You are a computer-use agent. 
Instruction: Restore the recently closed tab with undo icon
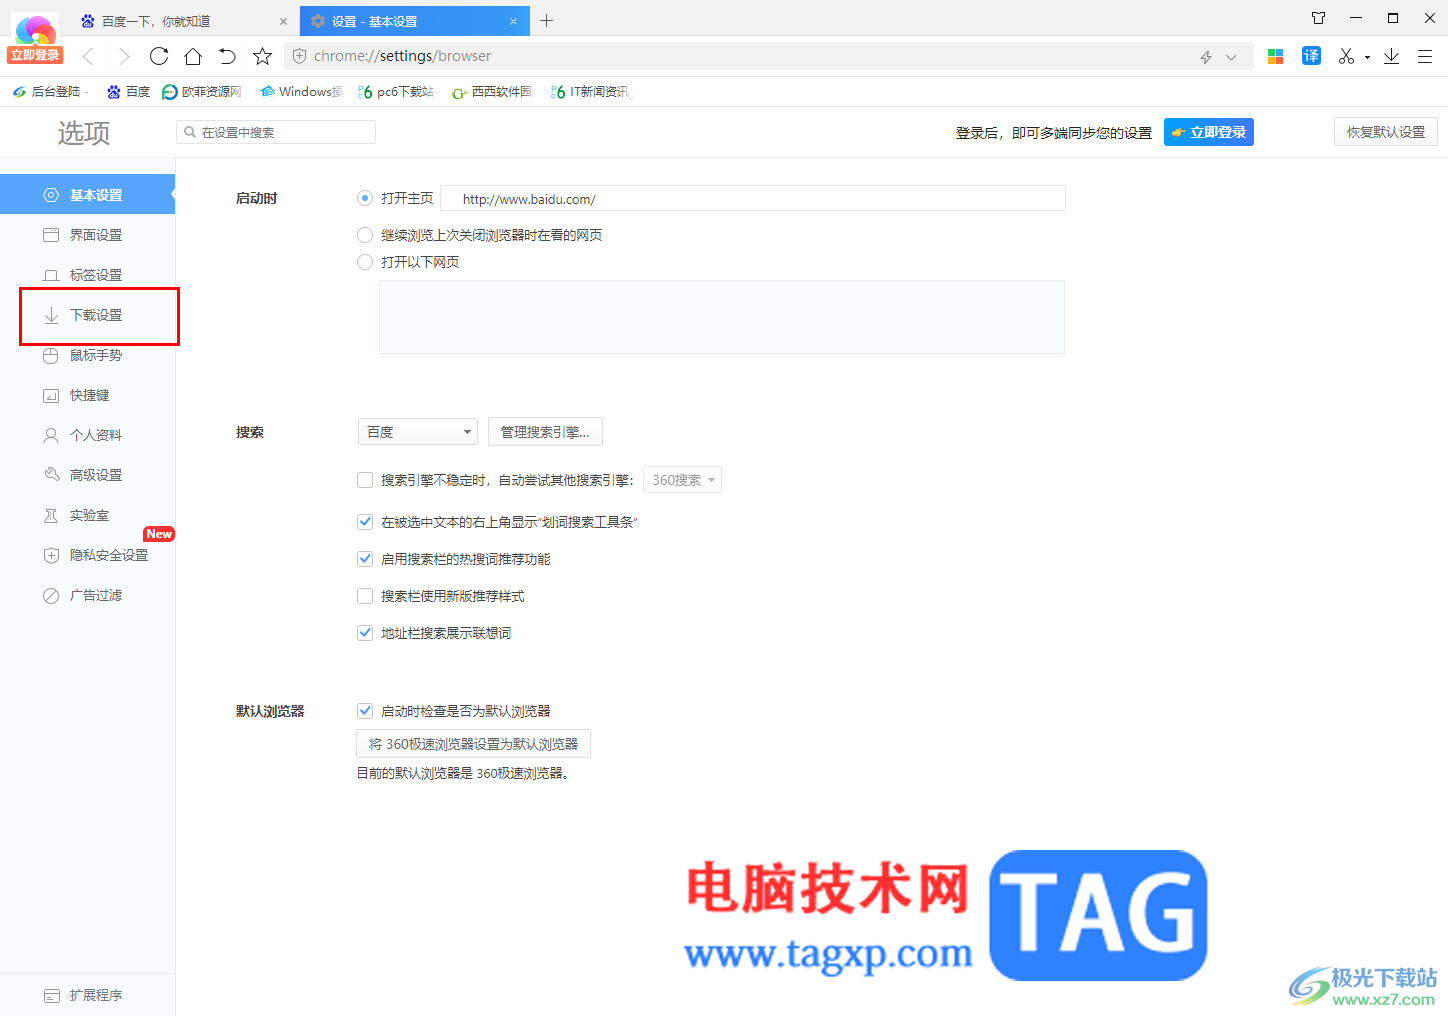pos(228,56)
